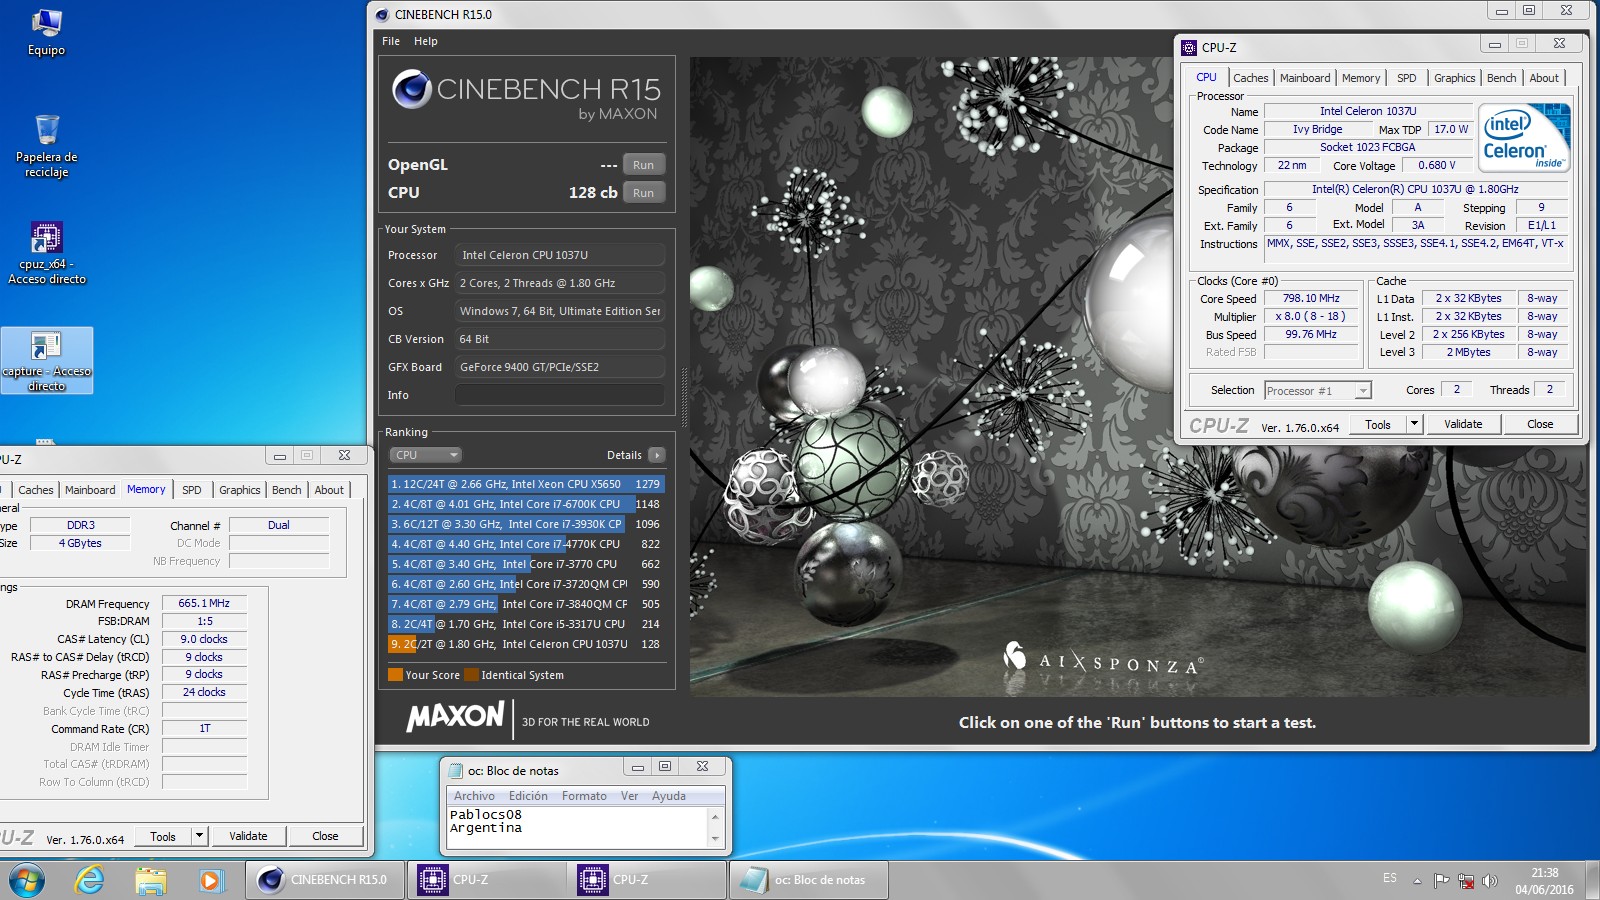1600x900 pixels.
Task: Run the CPU benchmark
Action: click(644, 193)
